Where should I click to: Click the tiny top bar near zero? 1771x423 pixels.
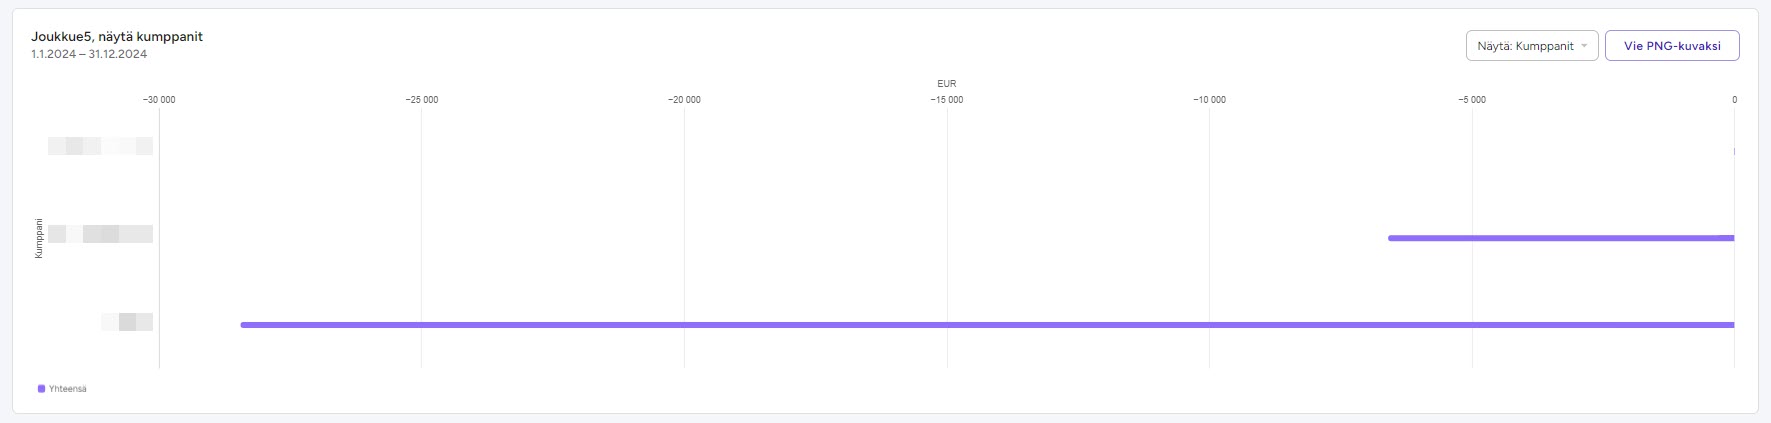(1734, 151)
